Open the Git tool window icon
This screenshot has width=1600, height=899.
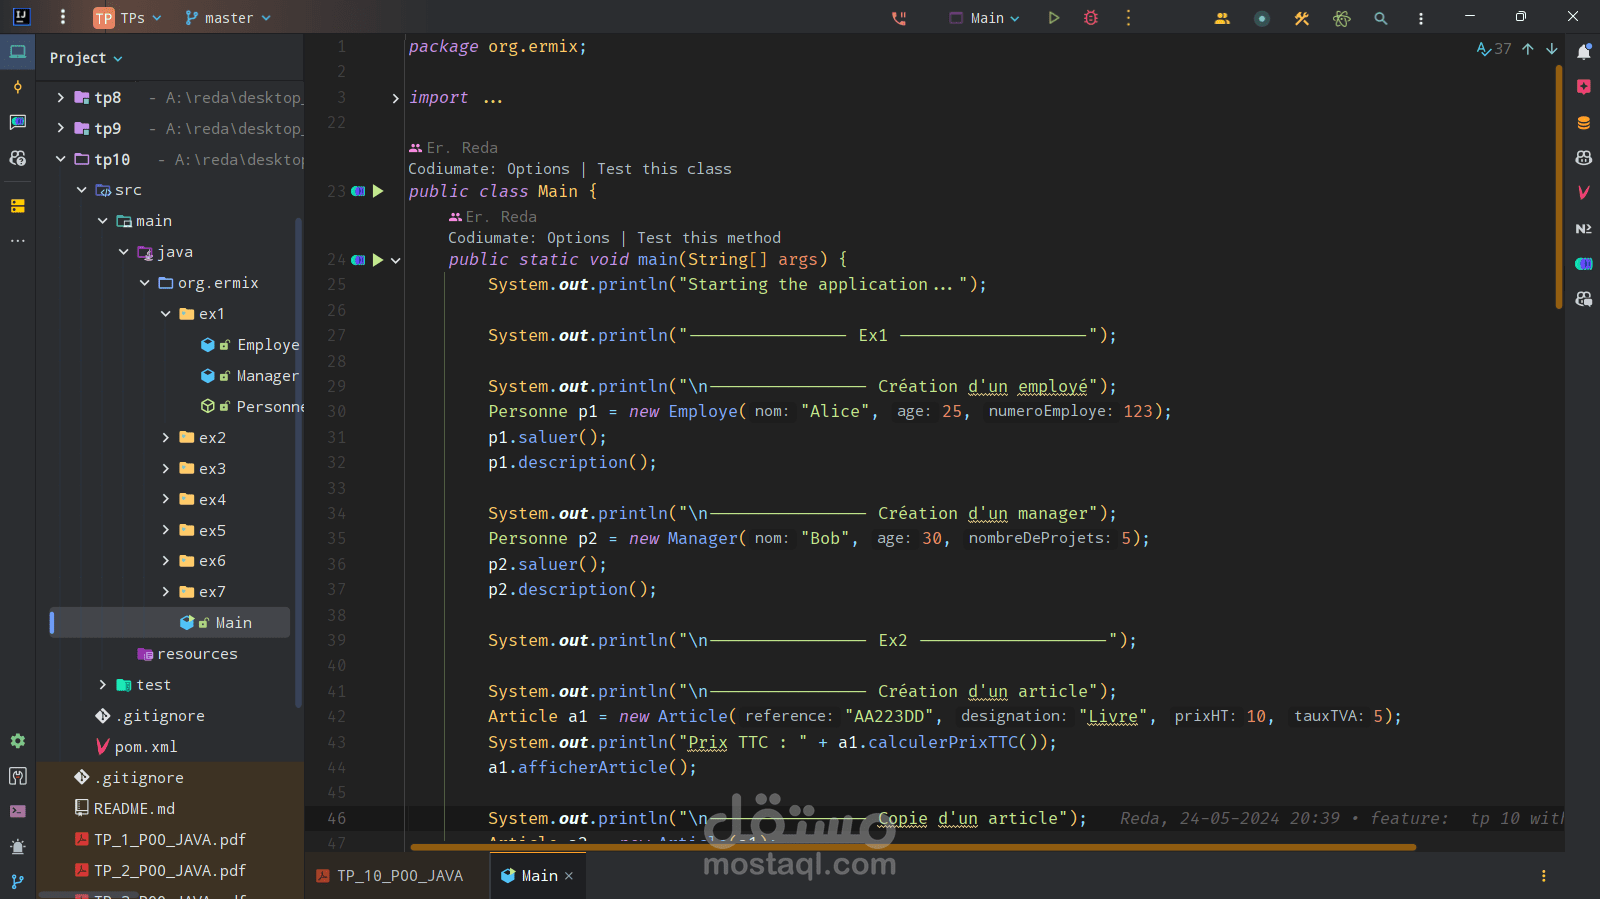18,881
